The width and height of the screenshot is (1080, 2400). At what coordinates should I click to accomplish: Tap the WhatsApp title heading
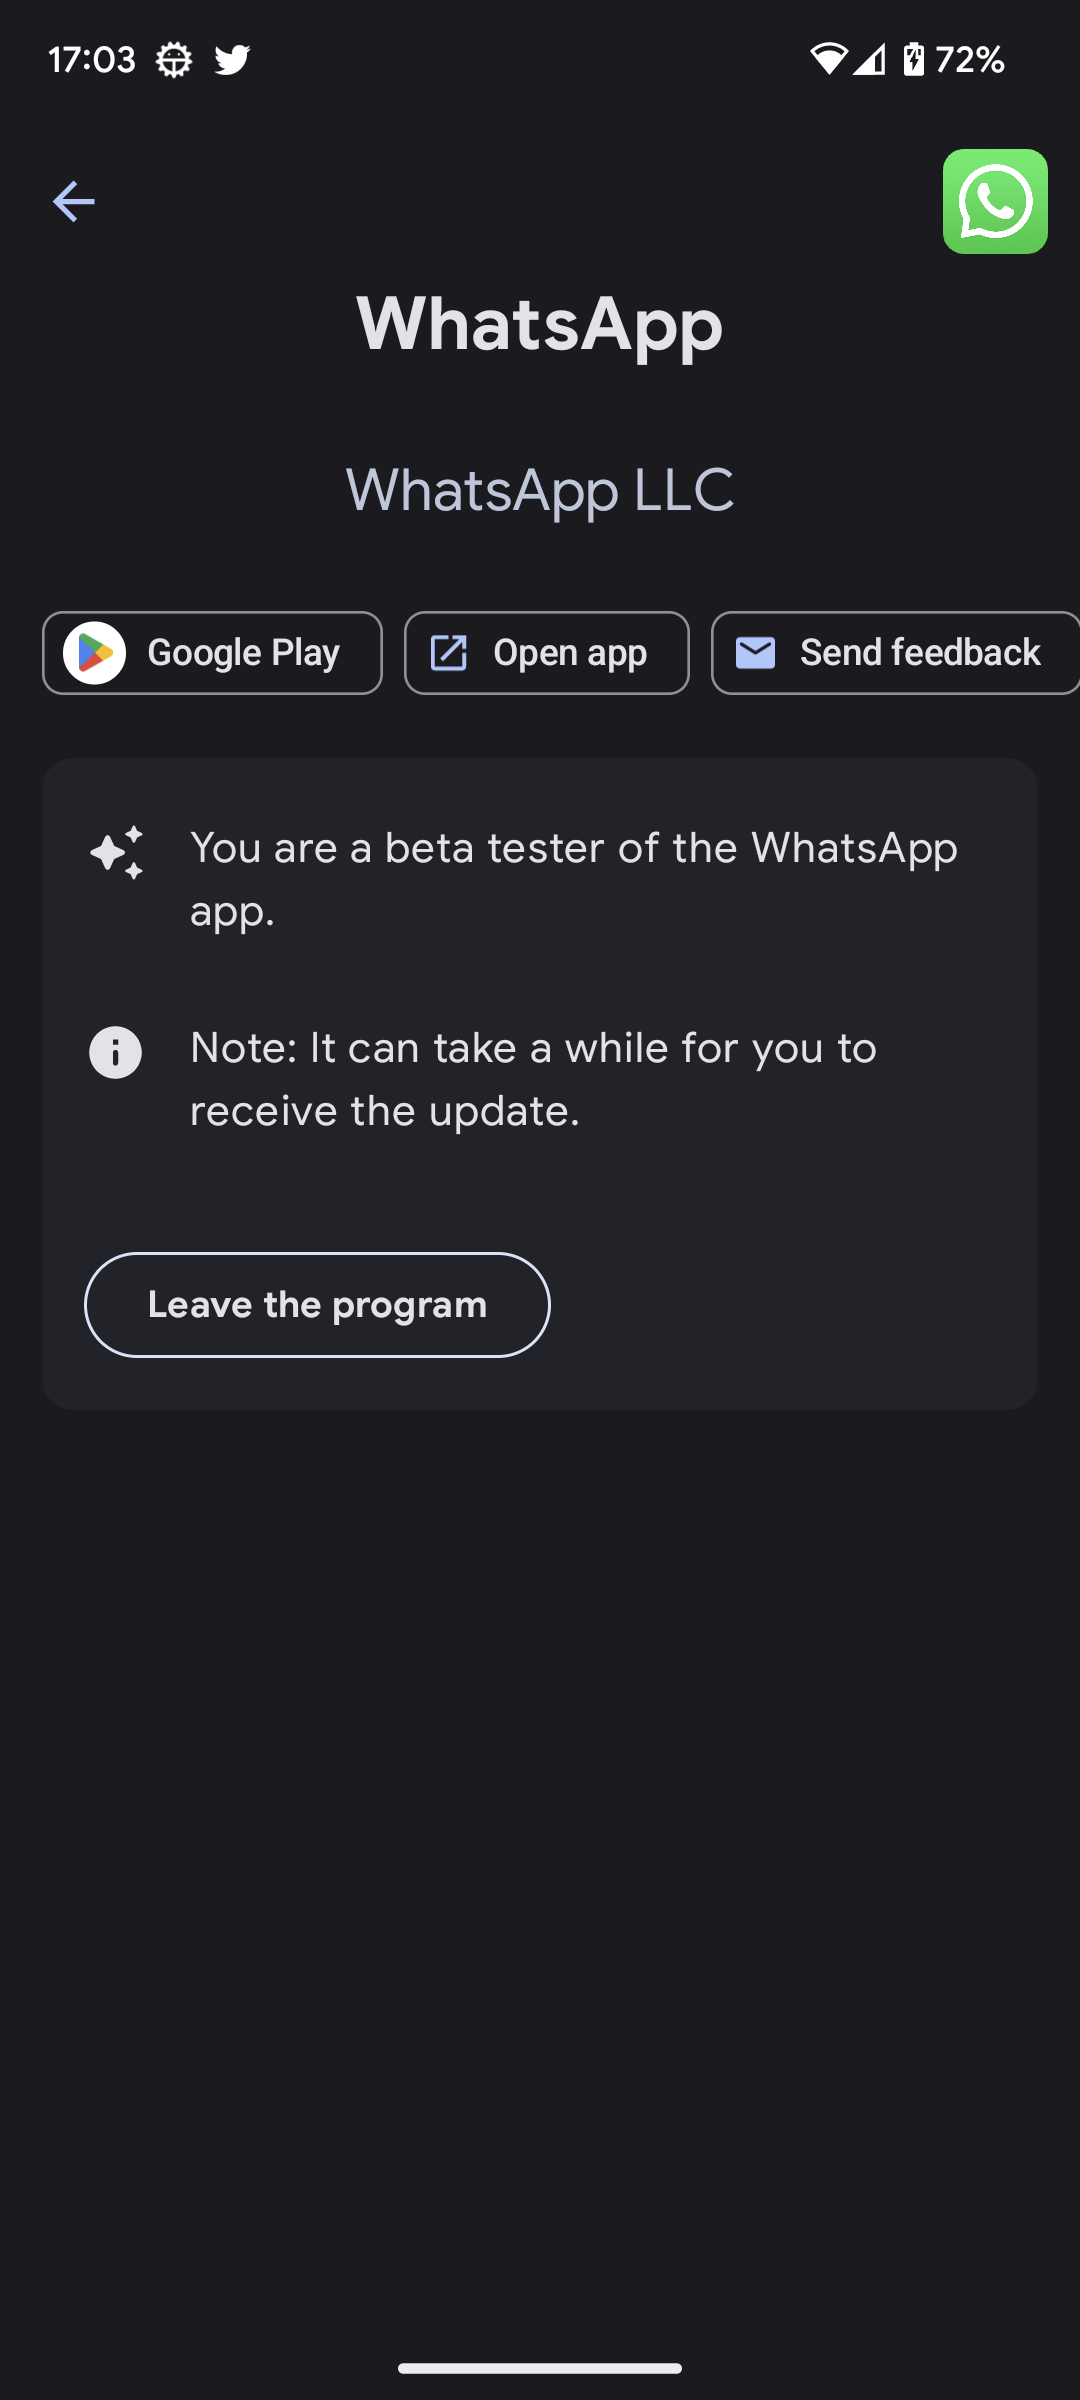[540, 324]
